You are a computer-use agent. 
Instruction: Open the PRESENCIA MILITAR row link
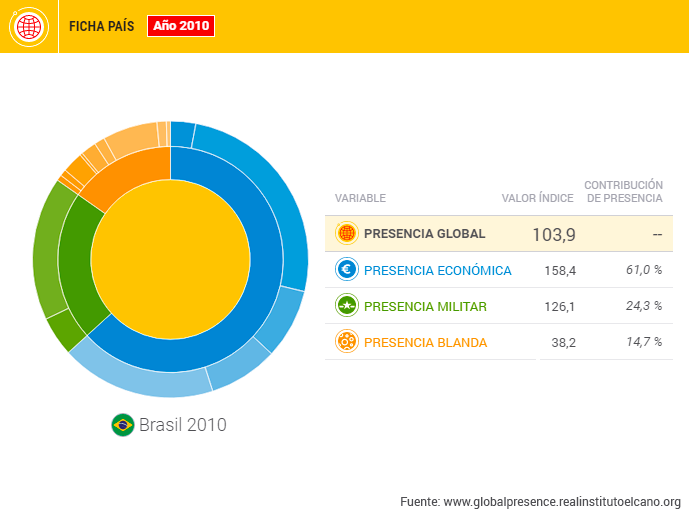(425, 306)
